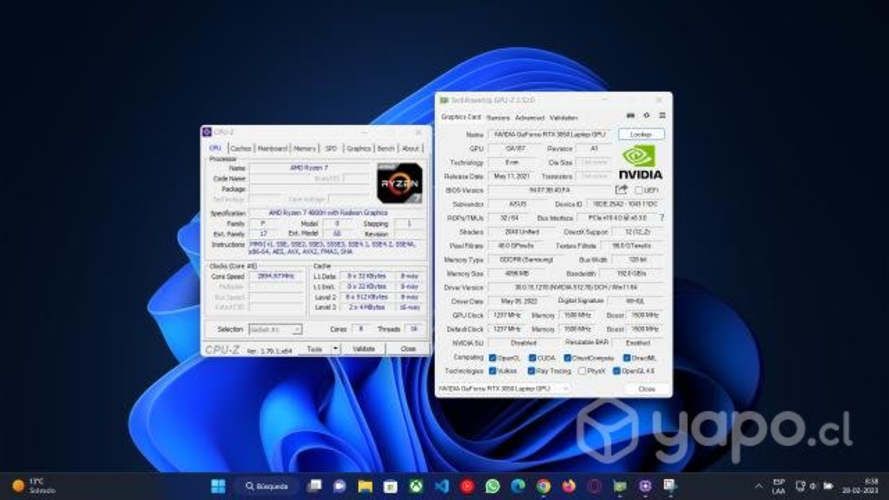Click the Validate button in CPU-Z
This screenshot has height=500, width=889.
click(x=363, y=349)
